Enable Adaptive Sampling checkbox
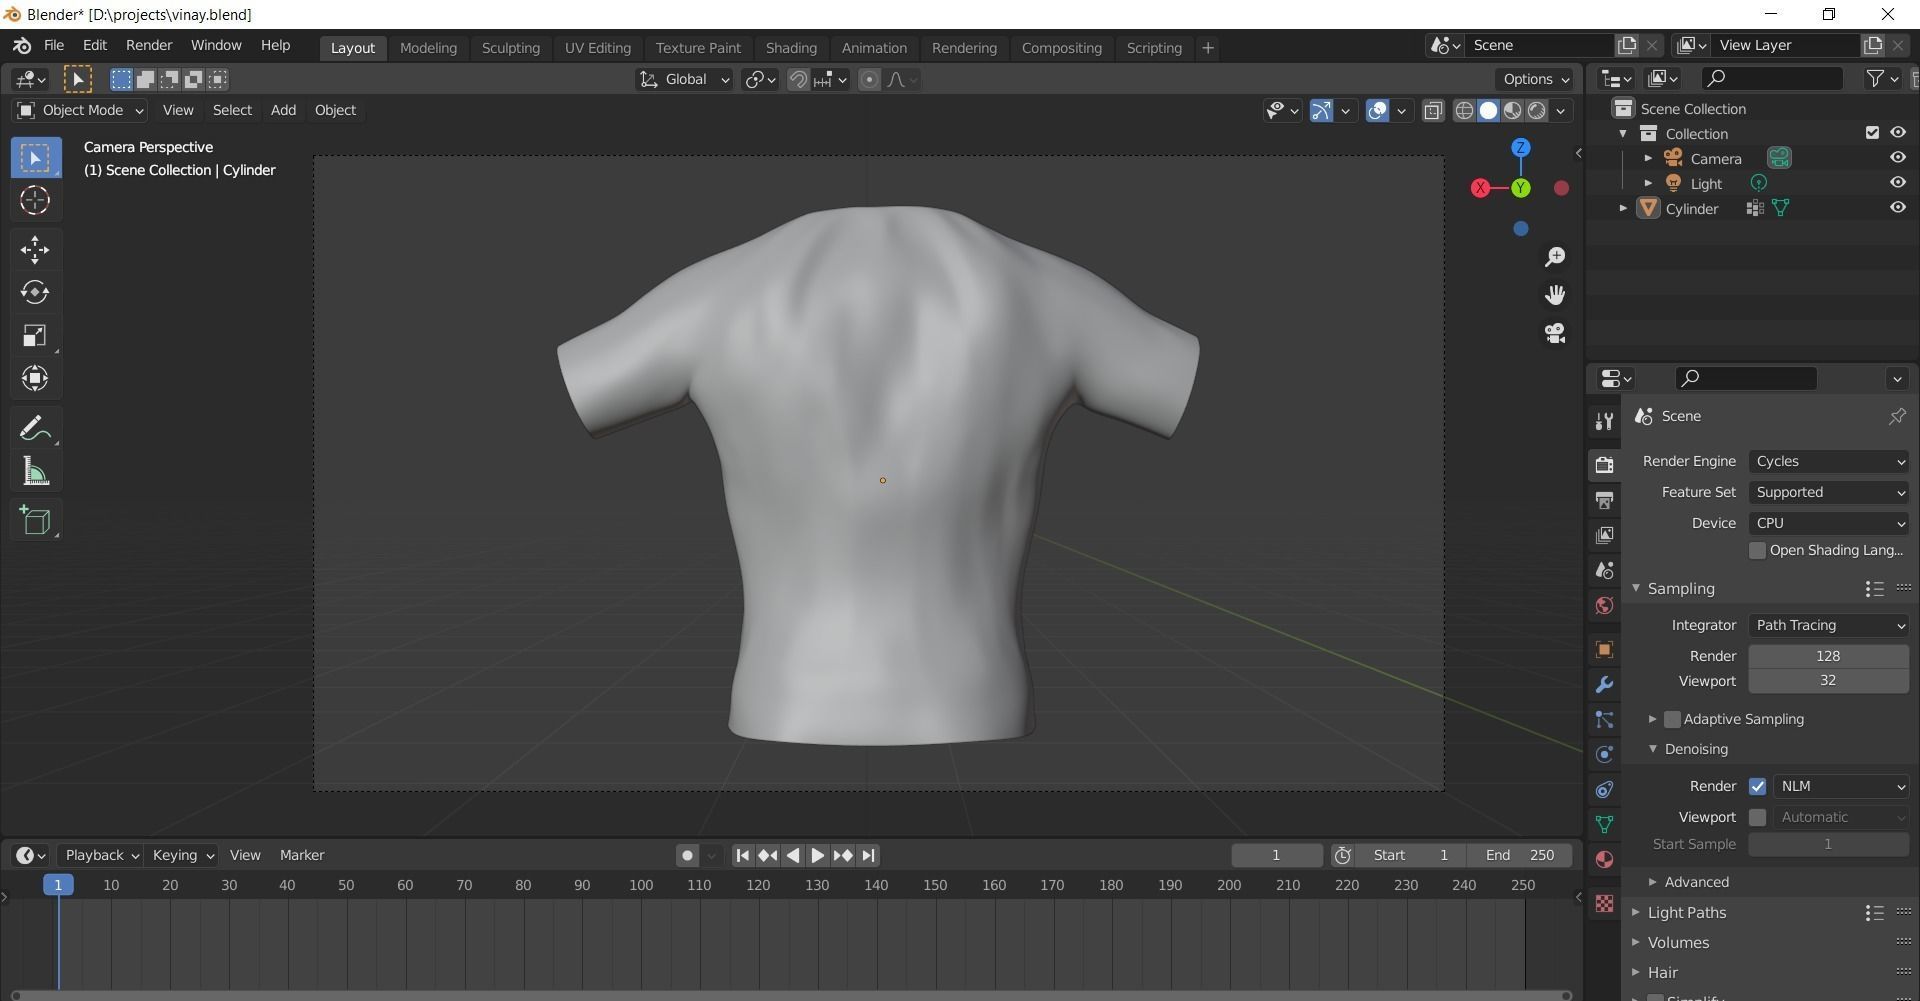Image resolution: width=1920 pixels, height=1001 pixels. coord(1672,720)
